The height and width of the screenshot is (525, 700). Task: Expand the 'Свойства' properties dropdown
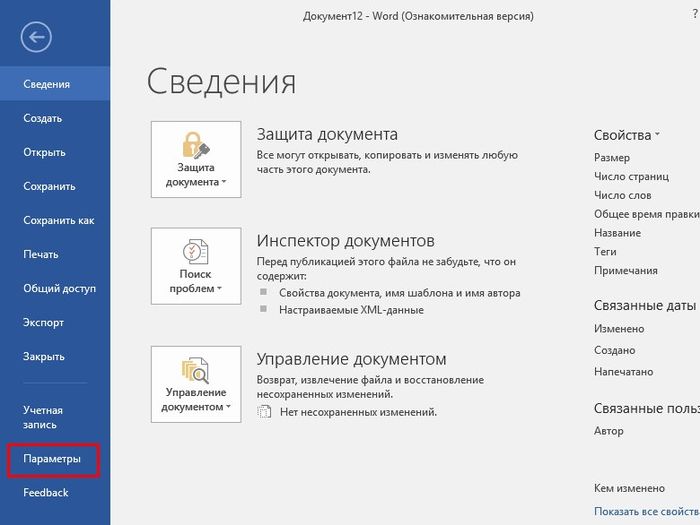pyautogui.click(x=627, y=135)
